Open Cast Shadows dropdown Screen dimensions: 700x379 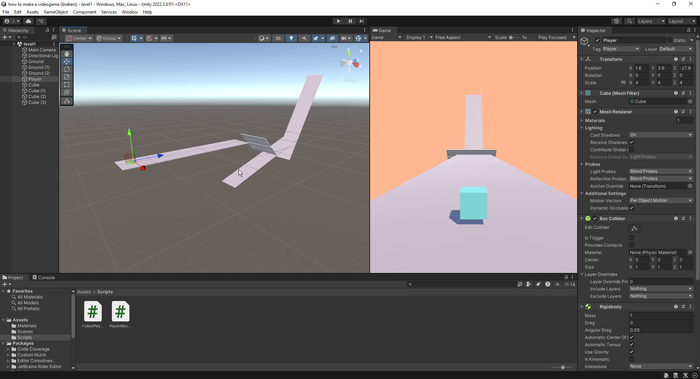click(661, 135)
